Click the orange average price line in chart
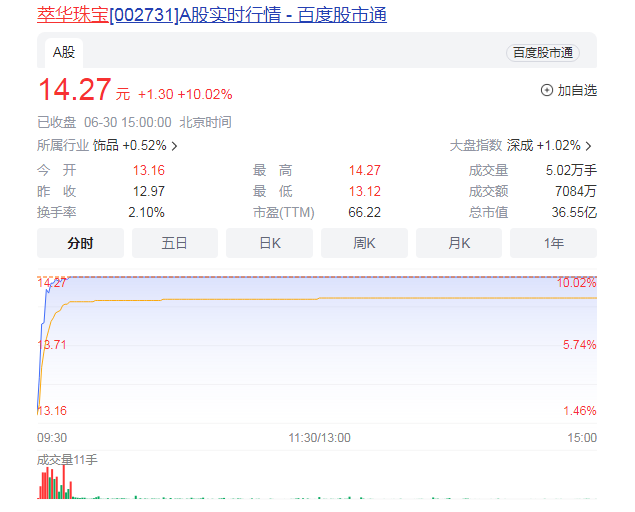This screenshot has width=635, height=512. point(300,298)
